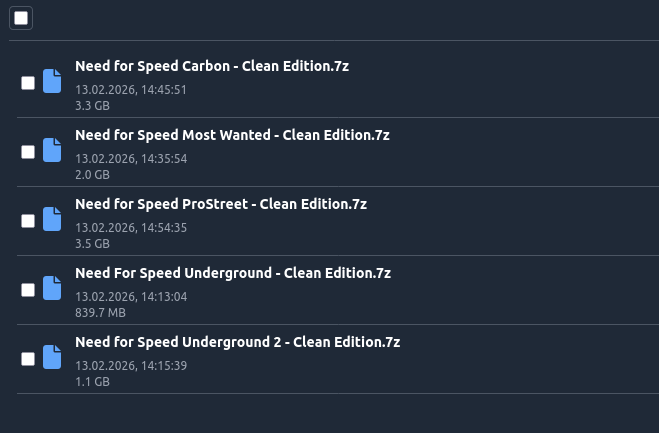This screenshot has height=433, width=659.
Task: Check the box for NFS Carbon file
Action: tap(28, 83)
